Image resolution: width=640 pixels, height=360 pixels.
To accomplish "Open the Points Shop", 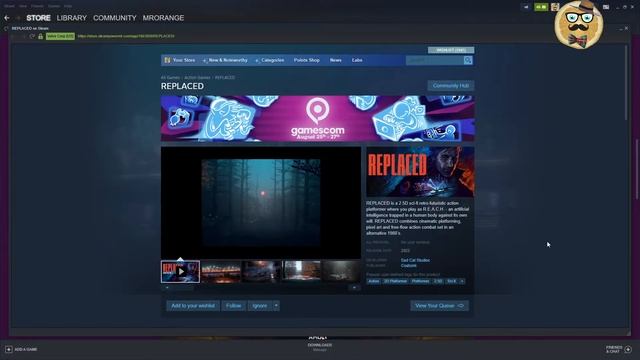I will [307, 60].
